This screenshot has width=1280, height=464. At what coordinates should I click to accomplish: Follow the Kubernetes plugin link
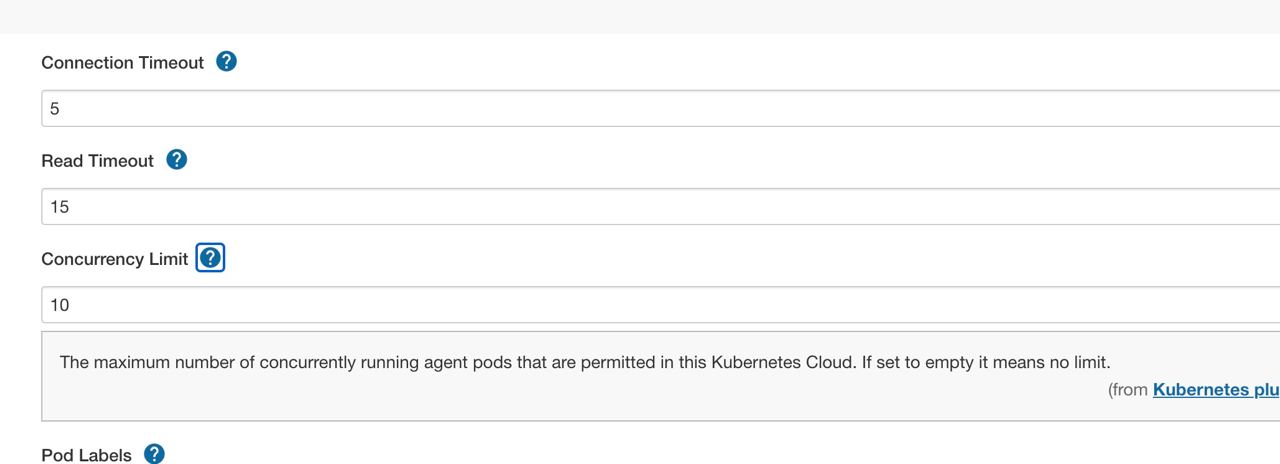pos(1216,389)
